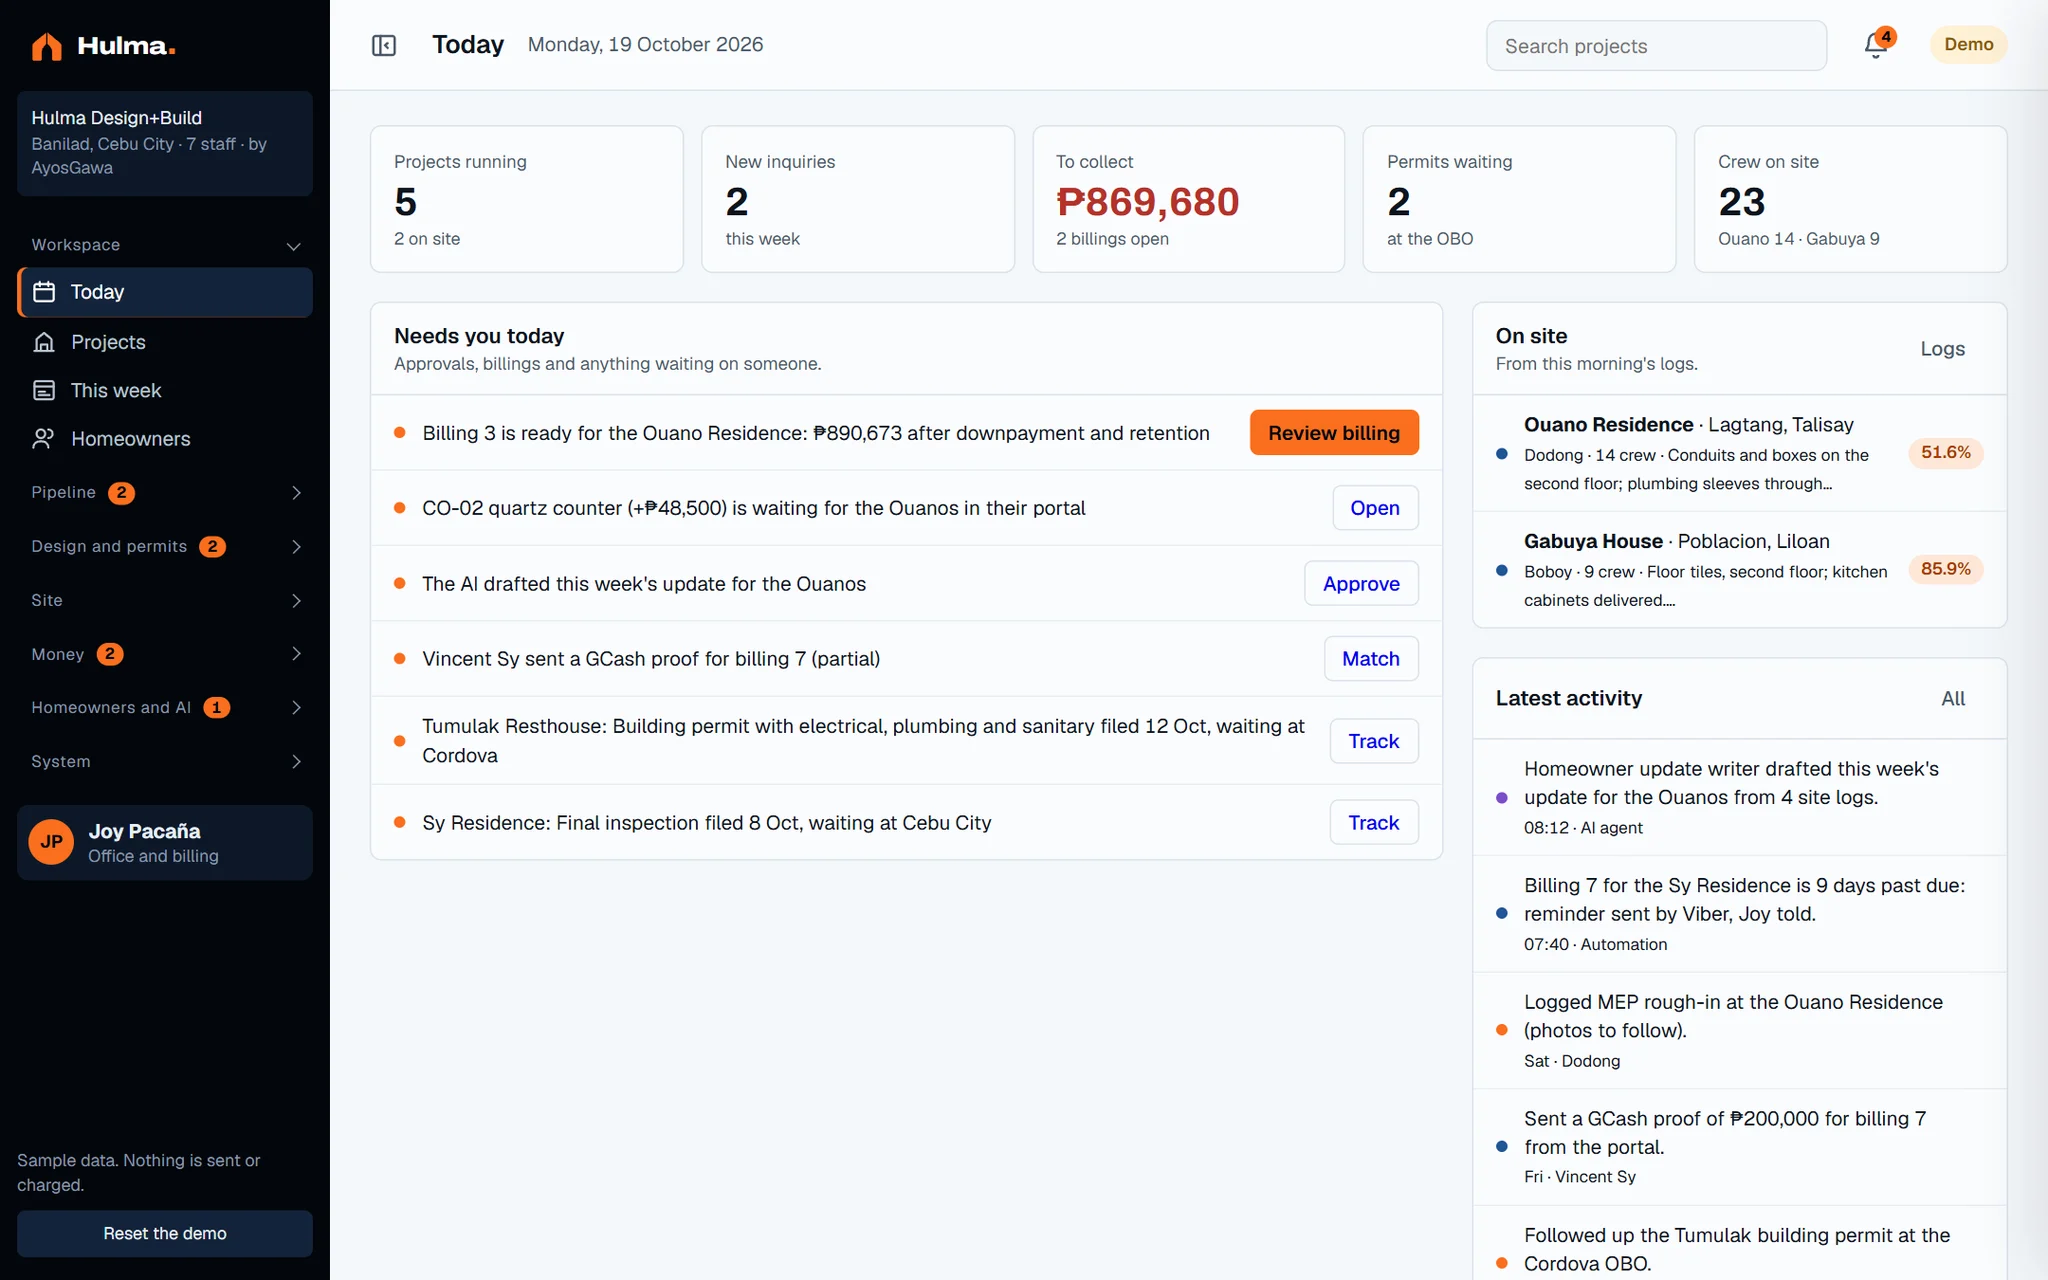Screen dimensions: 2048x1280
Task: Click the JP avatar circle
Action: (51, 842)
